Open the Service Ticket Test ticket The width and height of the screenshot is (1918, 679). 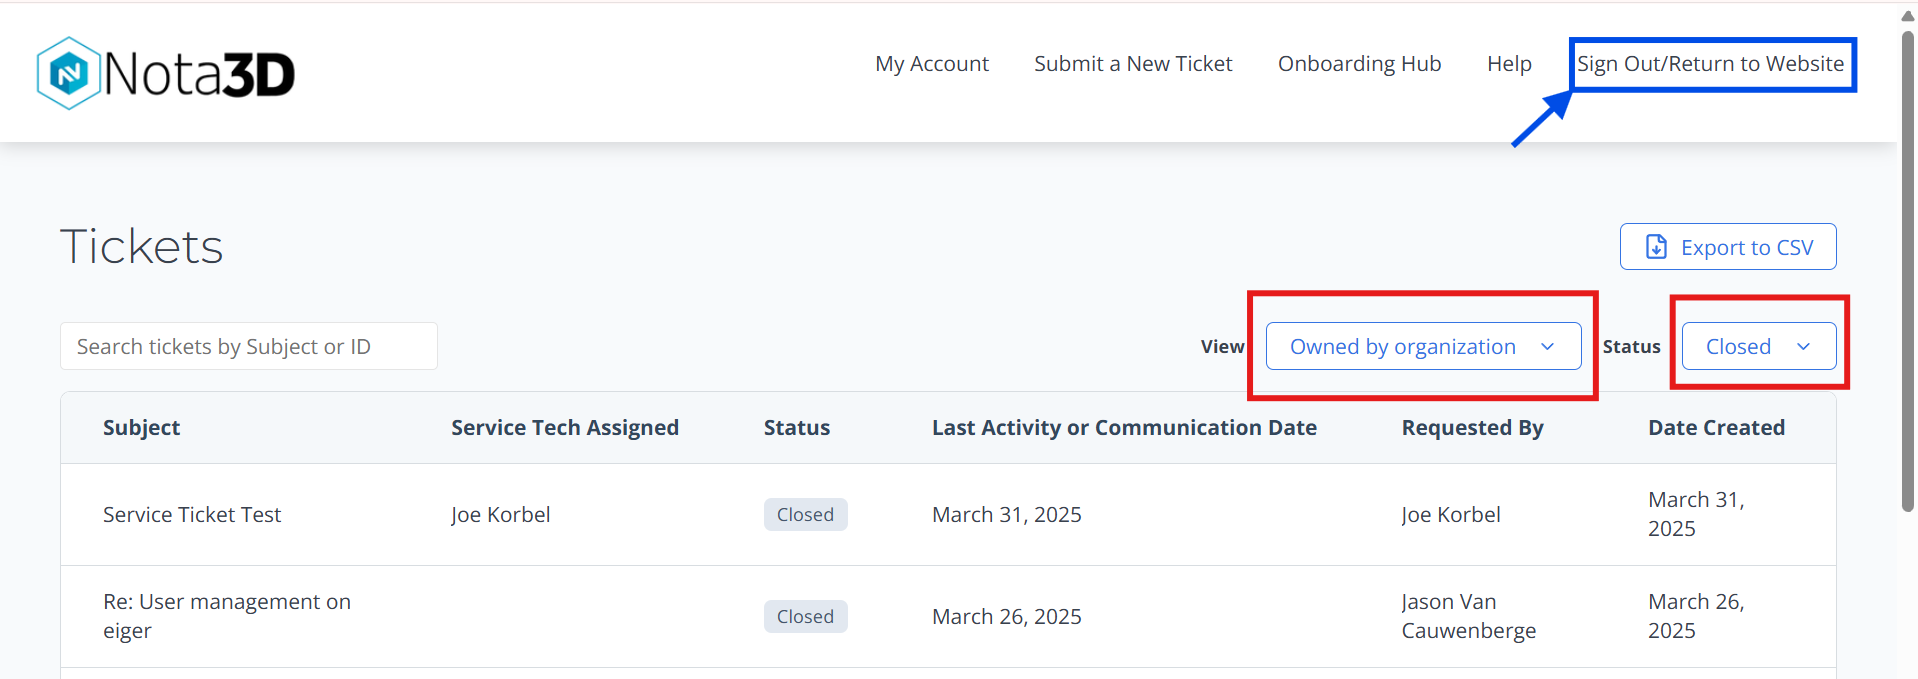pyautogui.click(x=191, y=514)
